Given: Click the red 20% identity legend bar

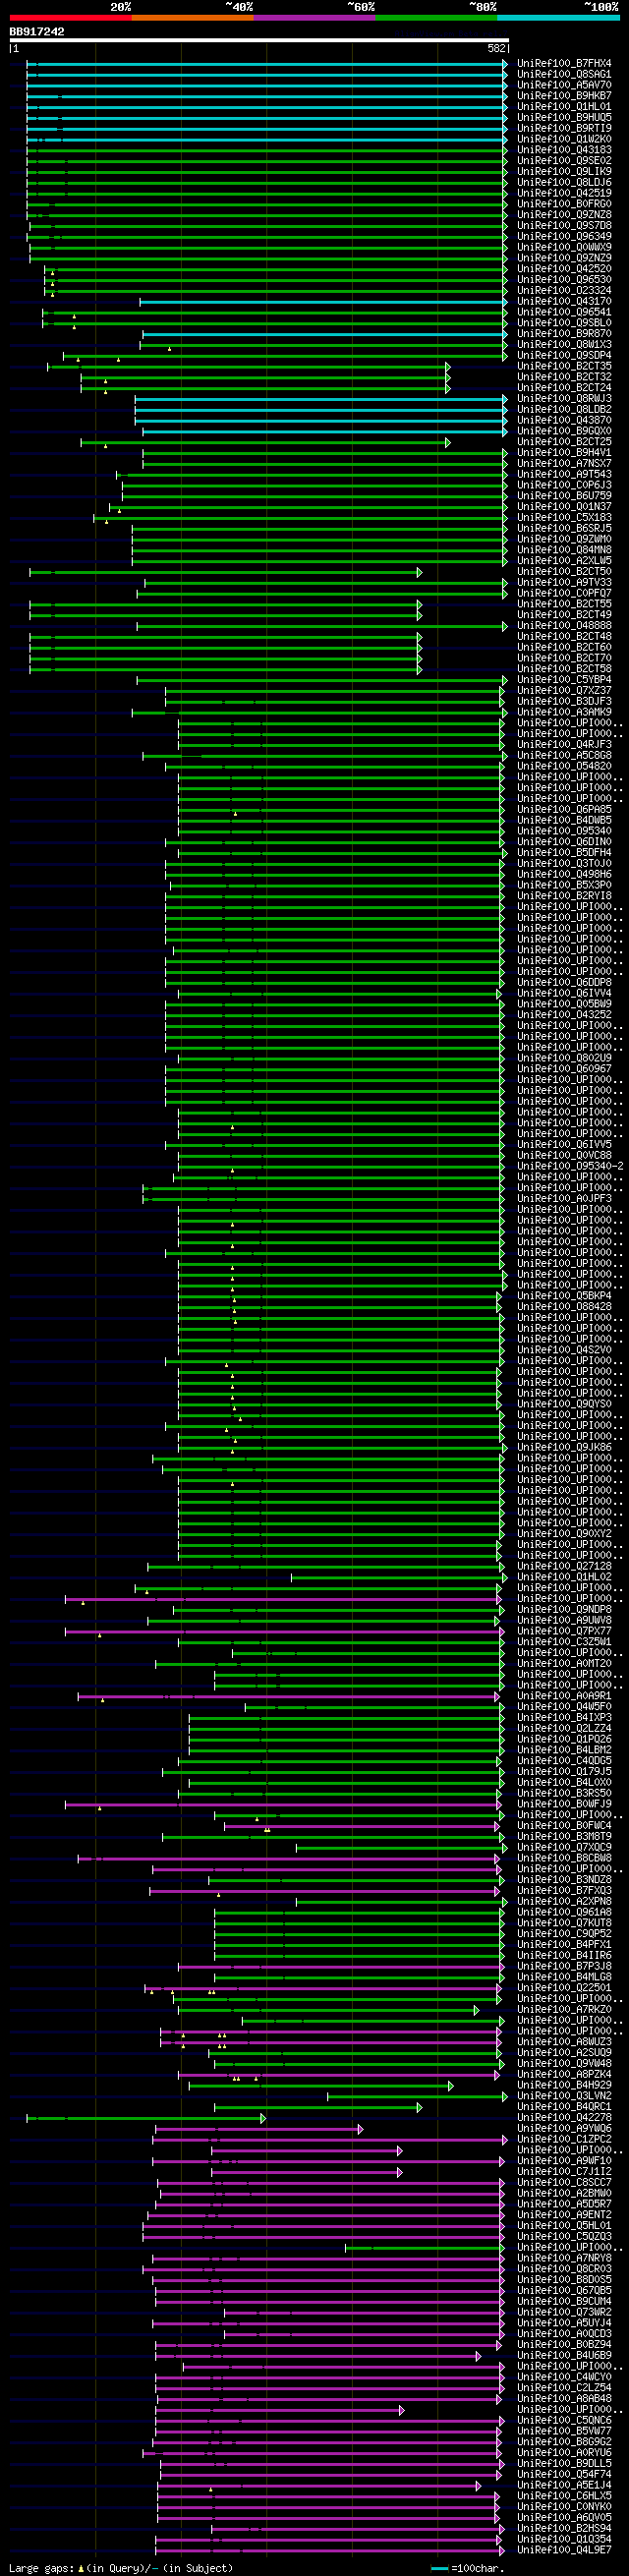Looking at the screenshot, I should [x=70, y=17].
